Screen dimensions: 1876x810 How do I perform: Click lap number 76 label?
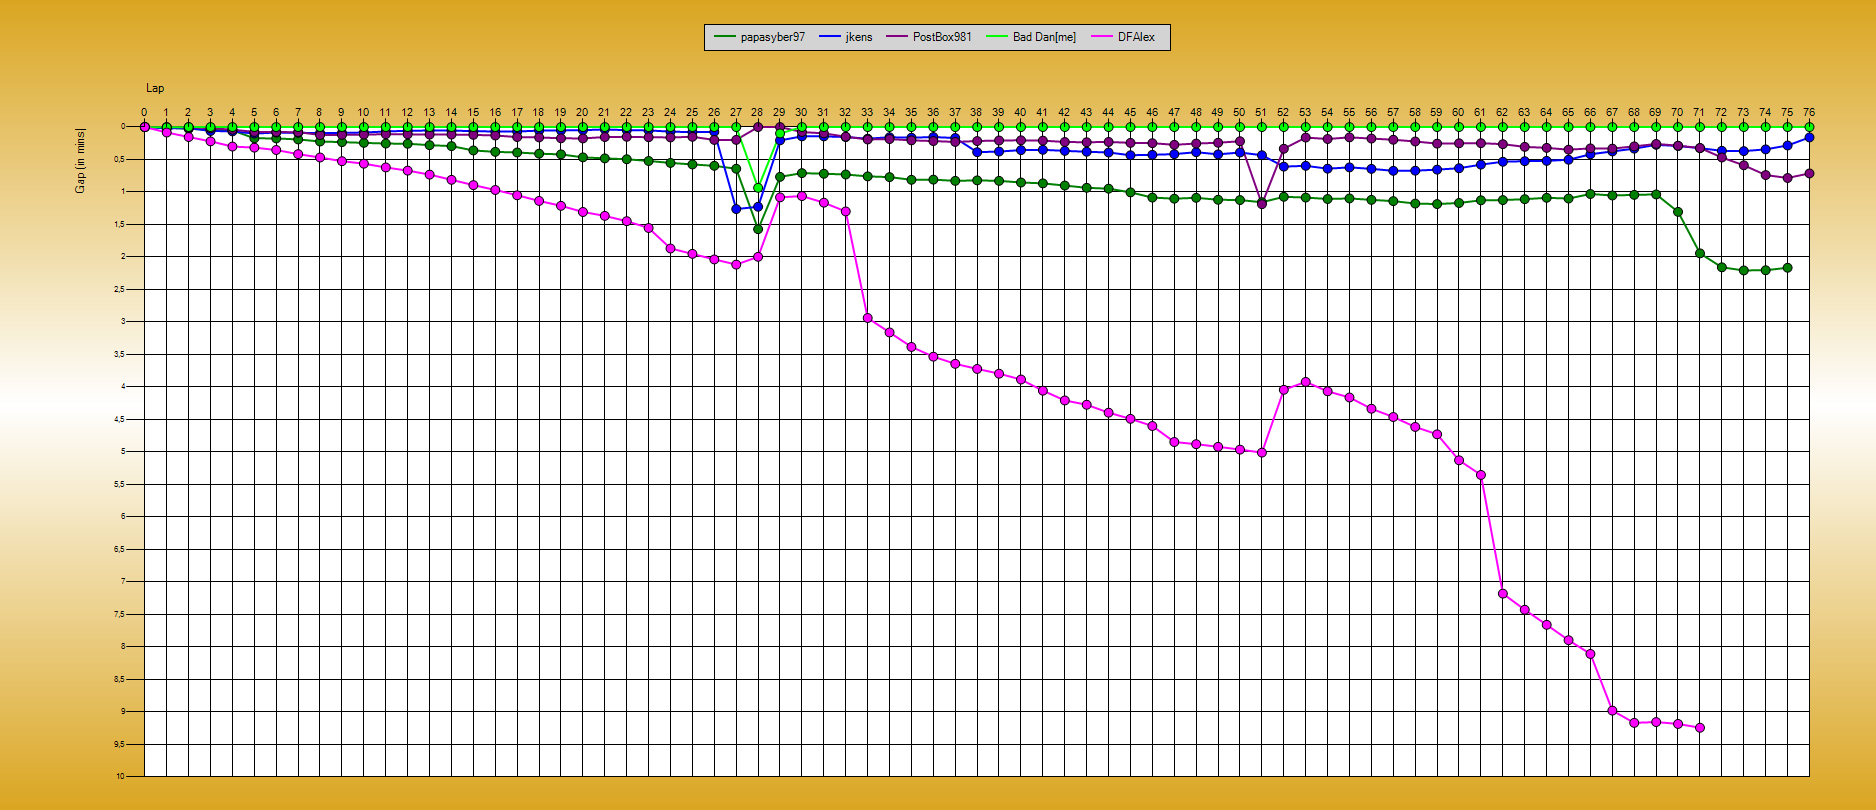pos(1809,113)
